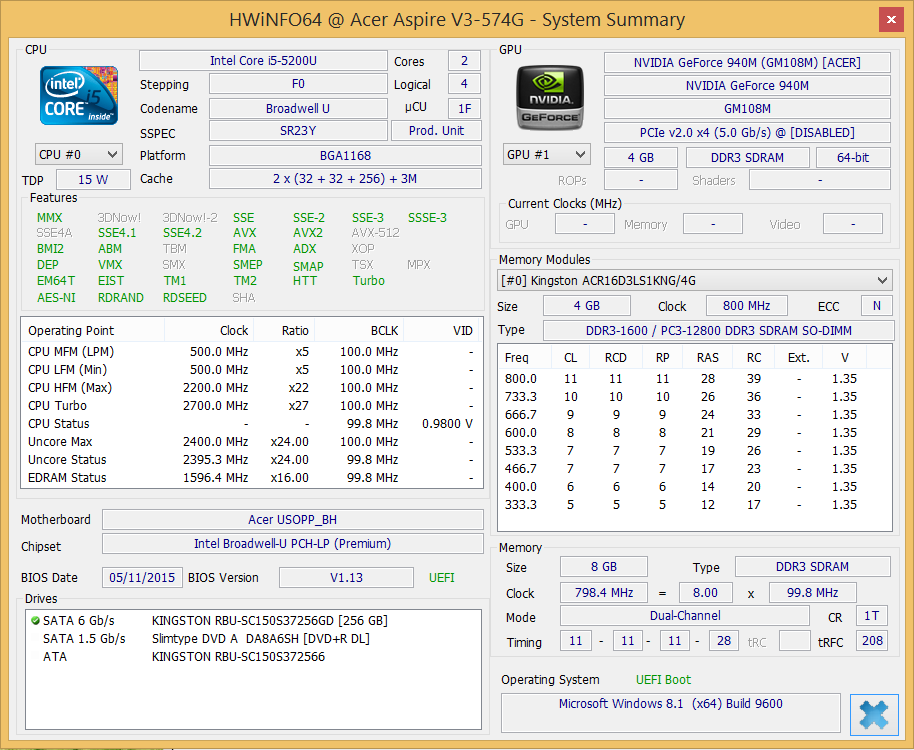Click the Intel Broadwell-U PCH-LP chipset field
914x750 pixels.
[293, 544]
